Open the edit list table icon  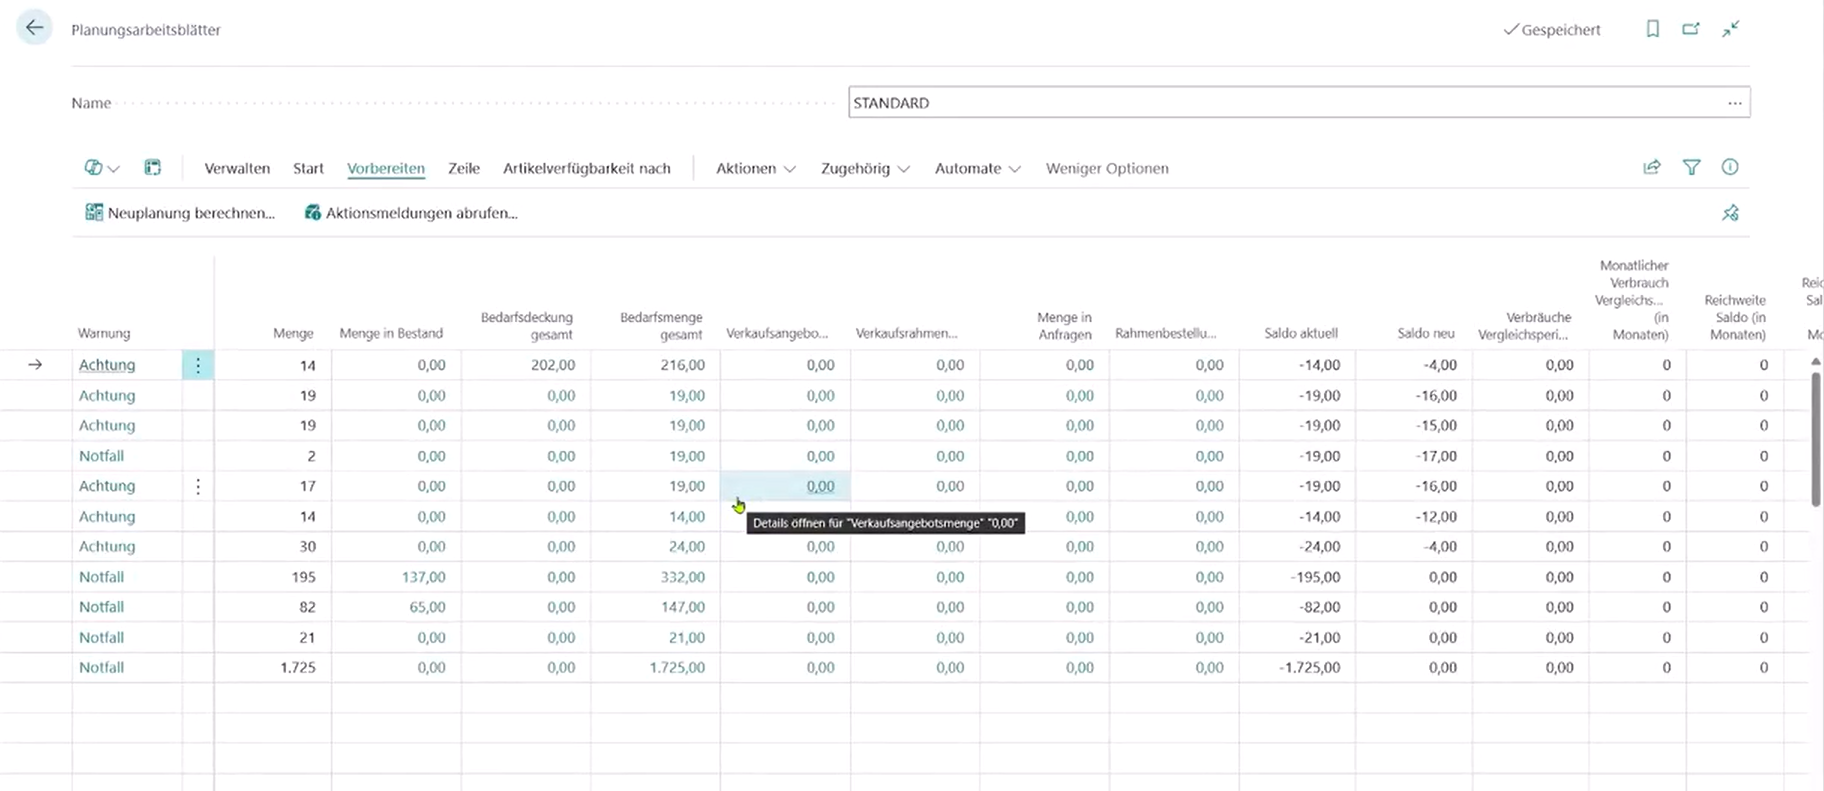click(152, 168)
